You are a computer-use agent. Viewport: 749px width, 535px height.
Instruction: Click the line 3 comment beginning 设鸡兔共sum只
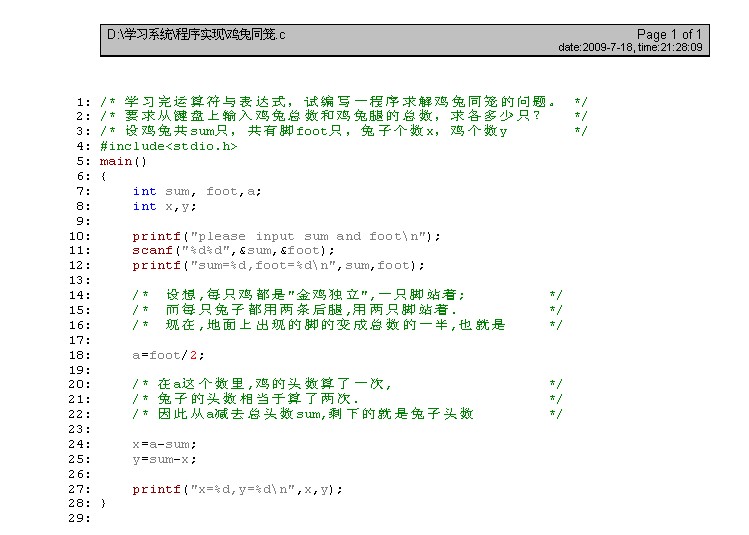point(343,131)
